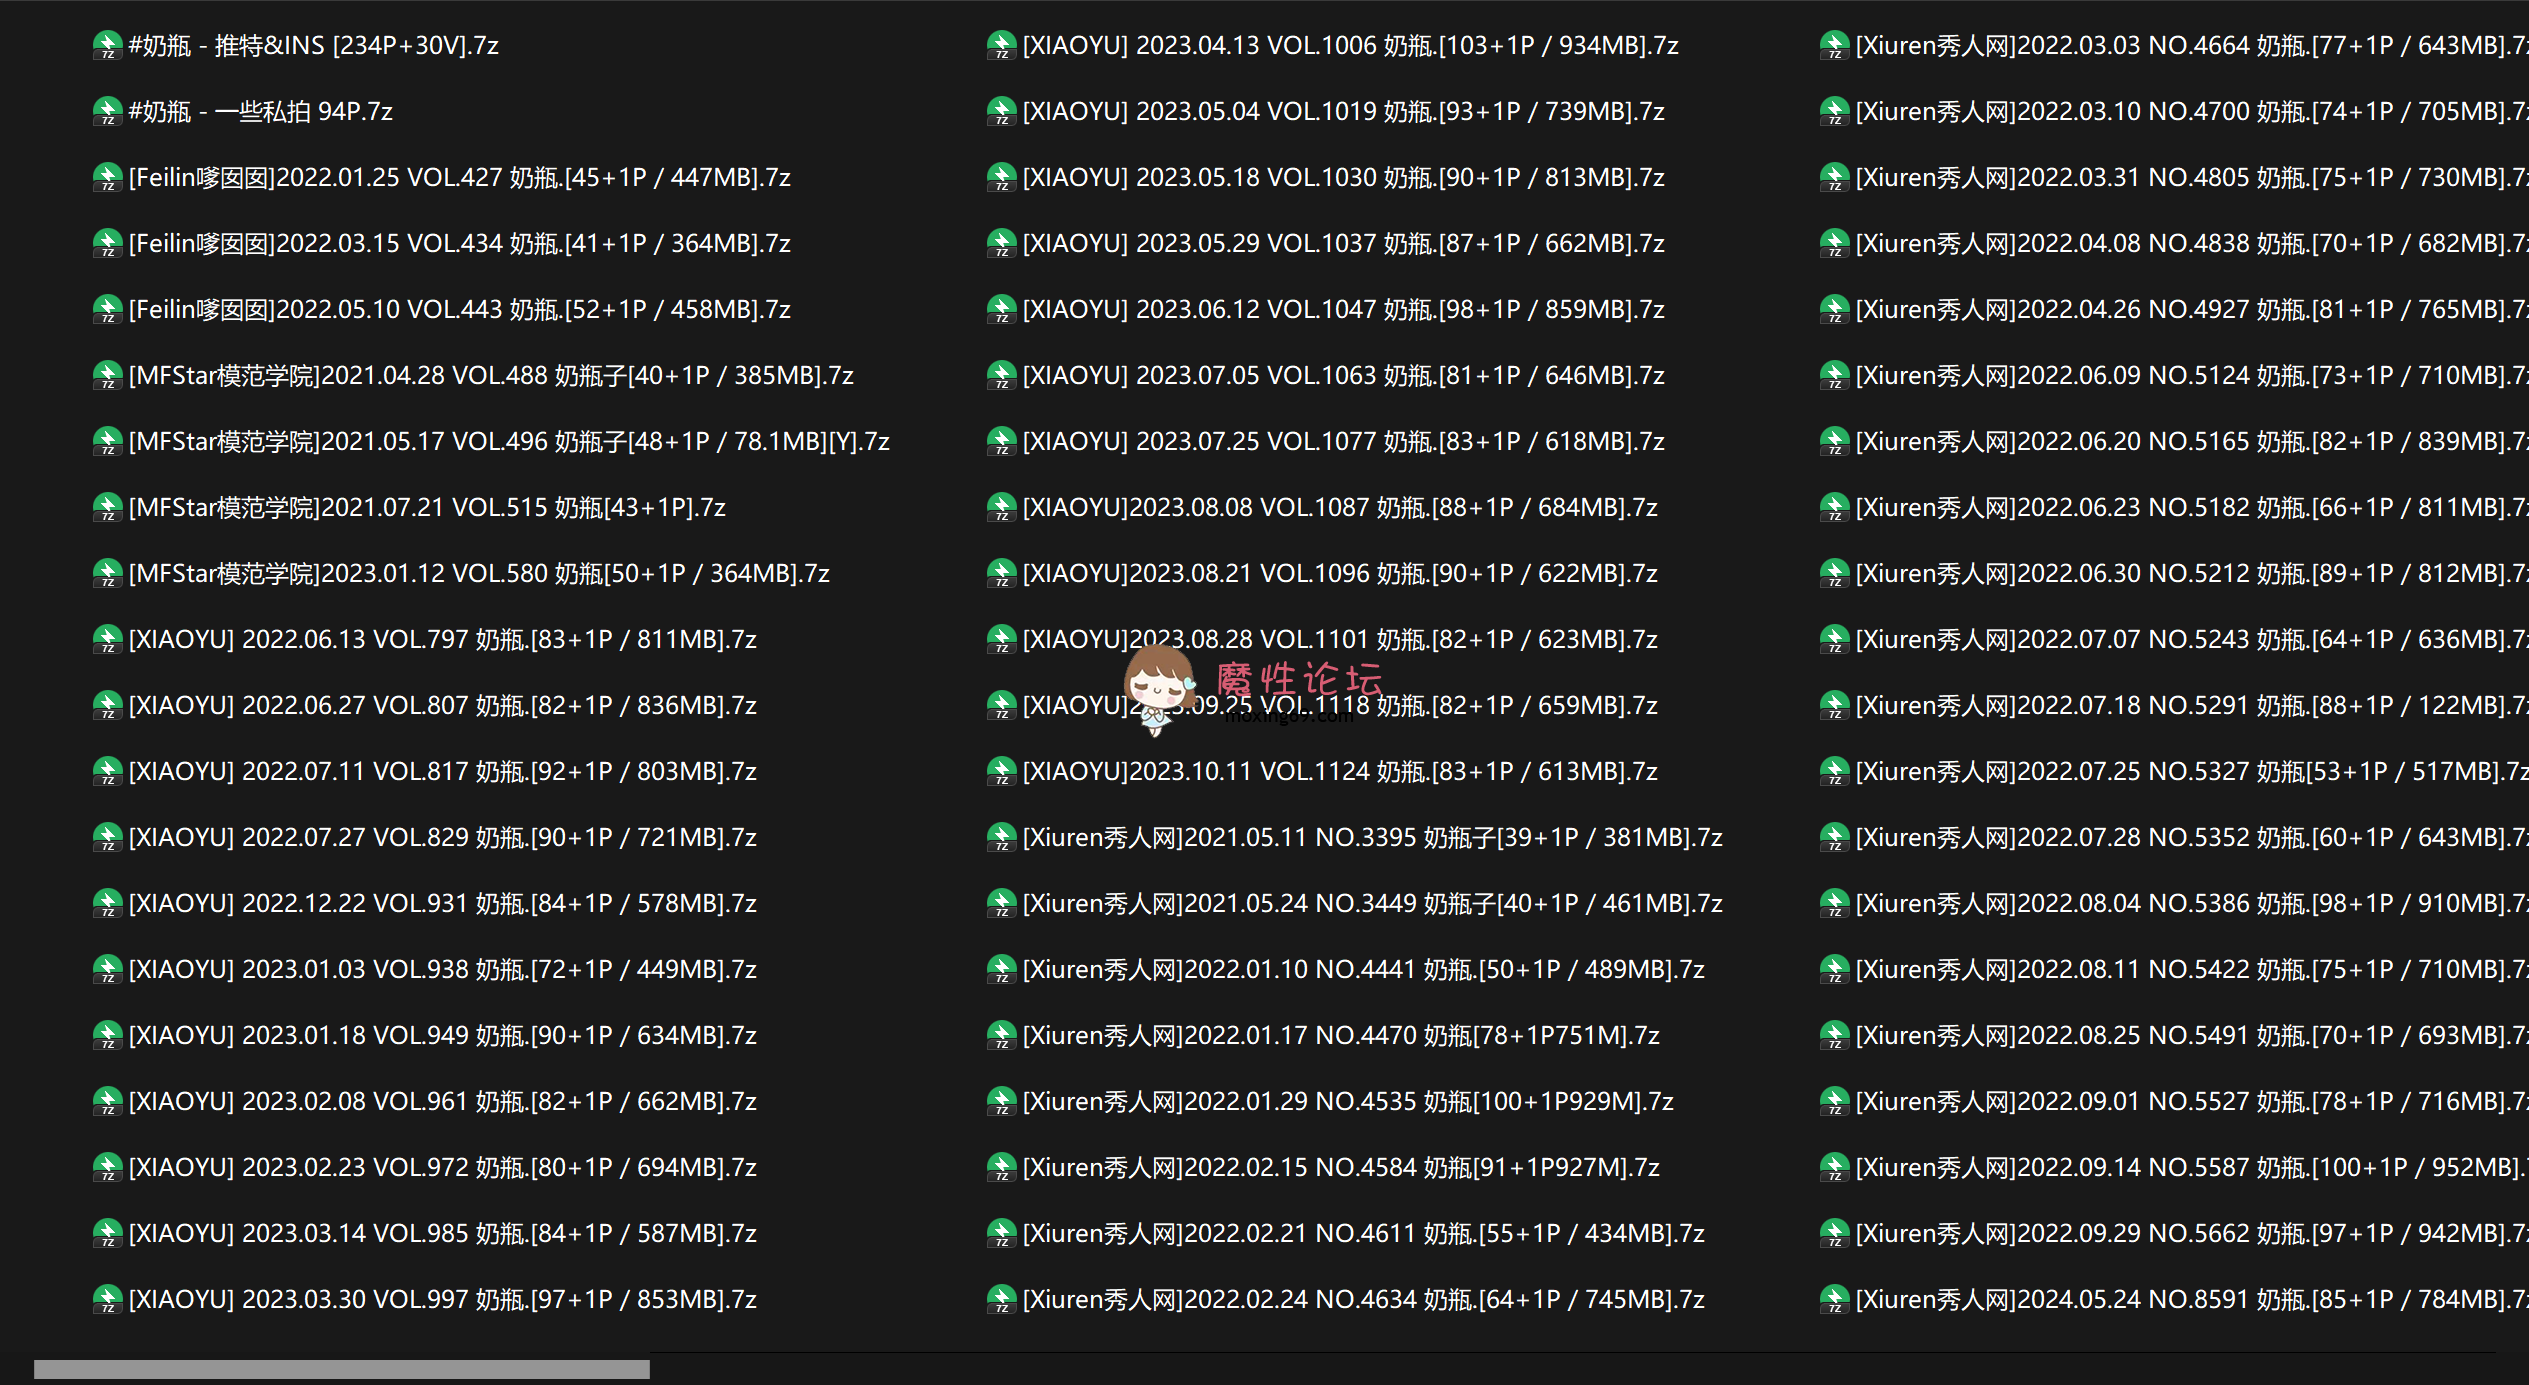This screenshot has height=1385, width=2529.
Task: Select Xiuren 2022.09.01 NO.5527 file name
Action: tap(2190, 1102)
